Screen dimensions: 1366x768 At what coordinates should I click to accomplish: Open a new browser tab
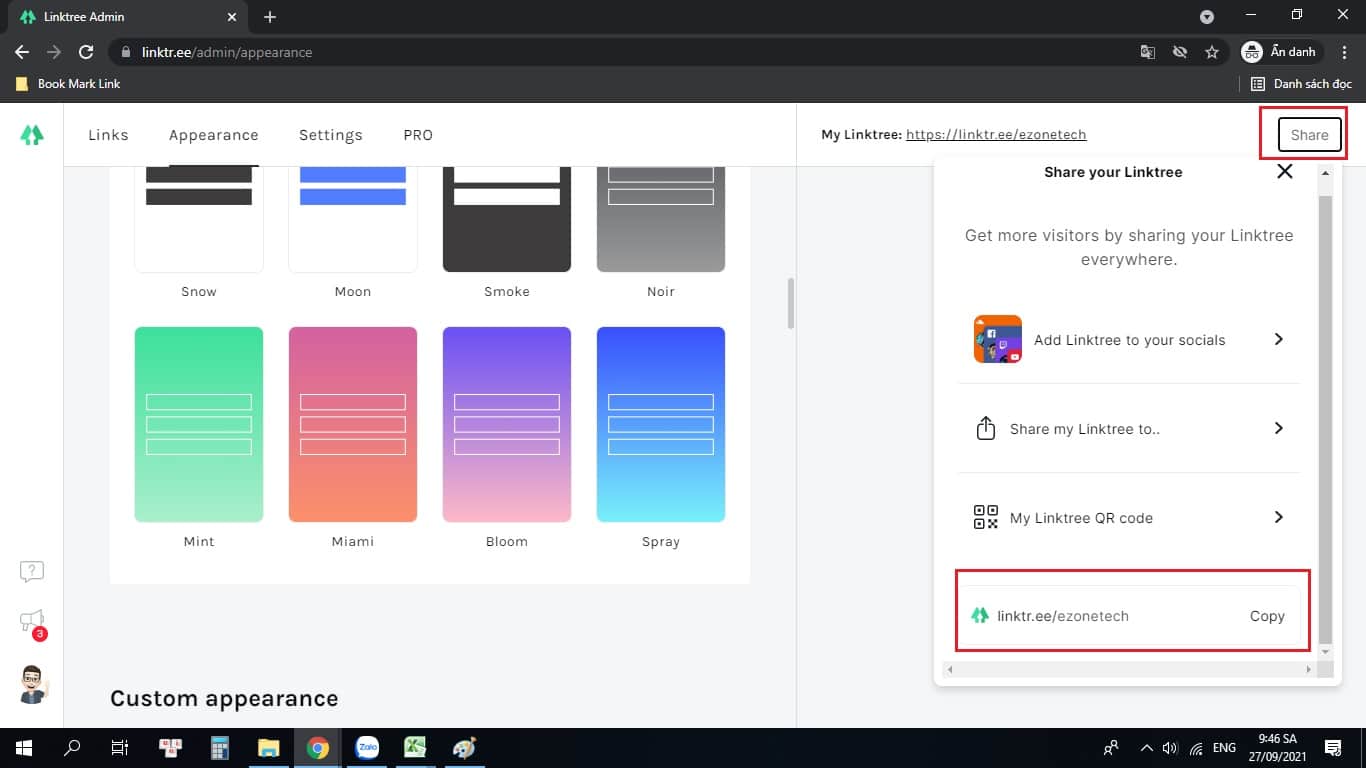270,17
